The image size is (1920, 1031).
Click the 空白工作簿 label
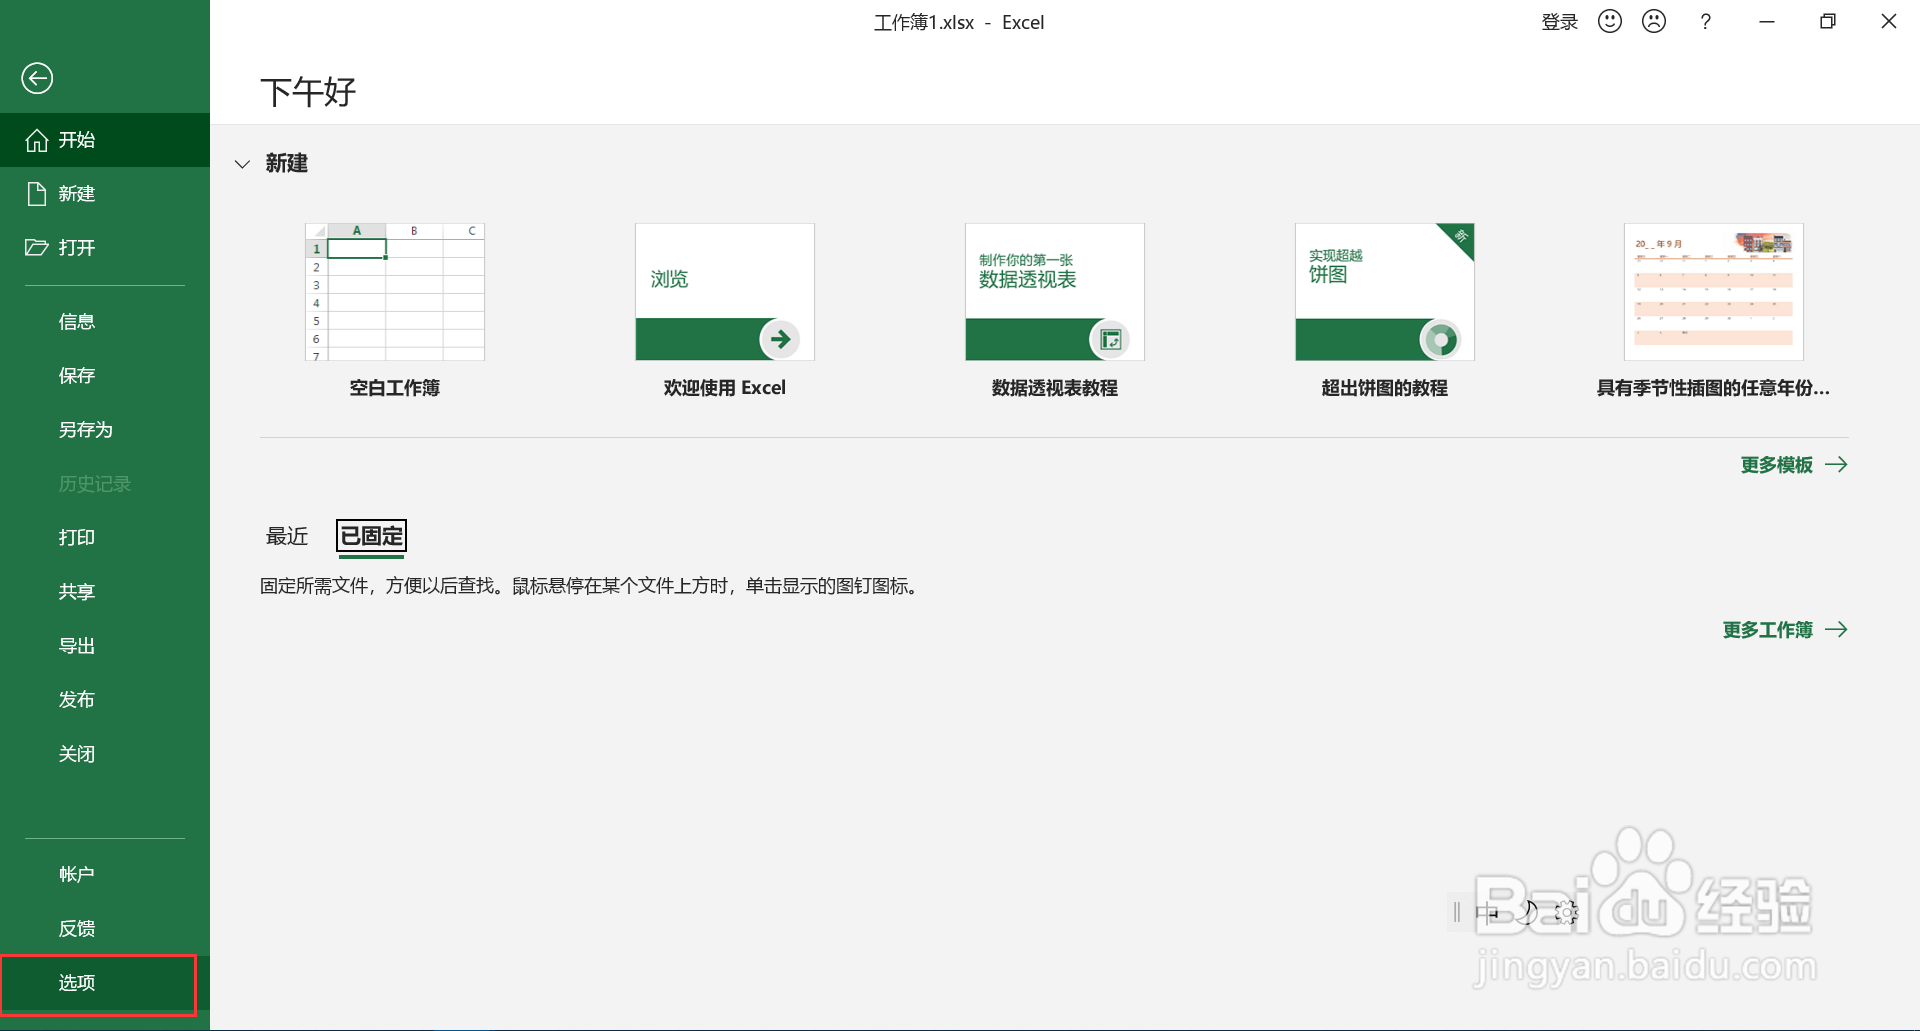tap(395, 388)
